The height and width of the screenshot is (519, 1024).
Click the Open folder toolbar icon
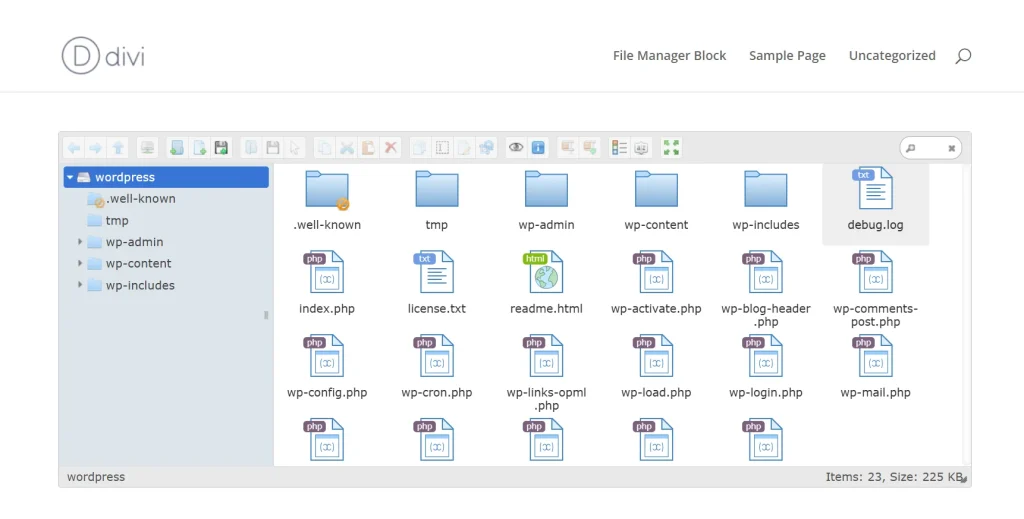coord(251,148)
